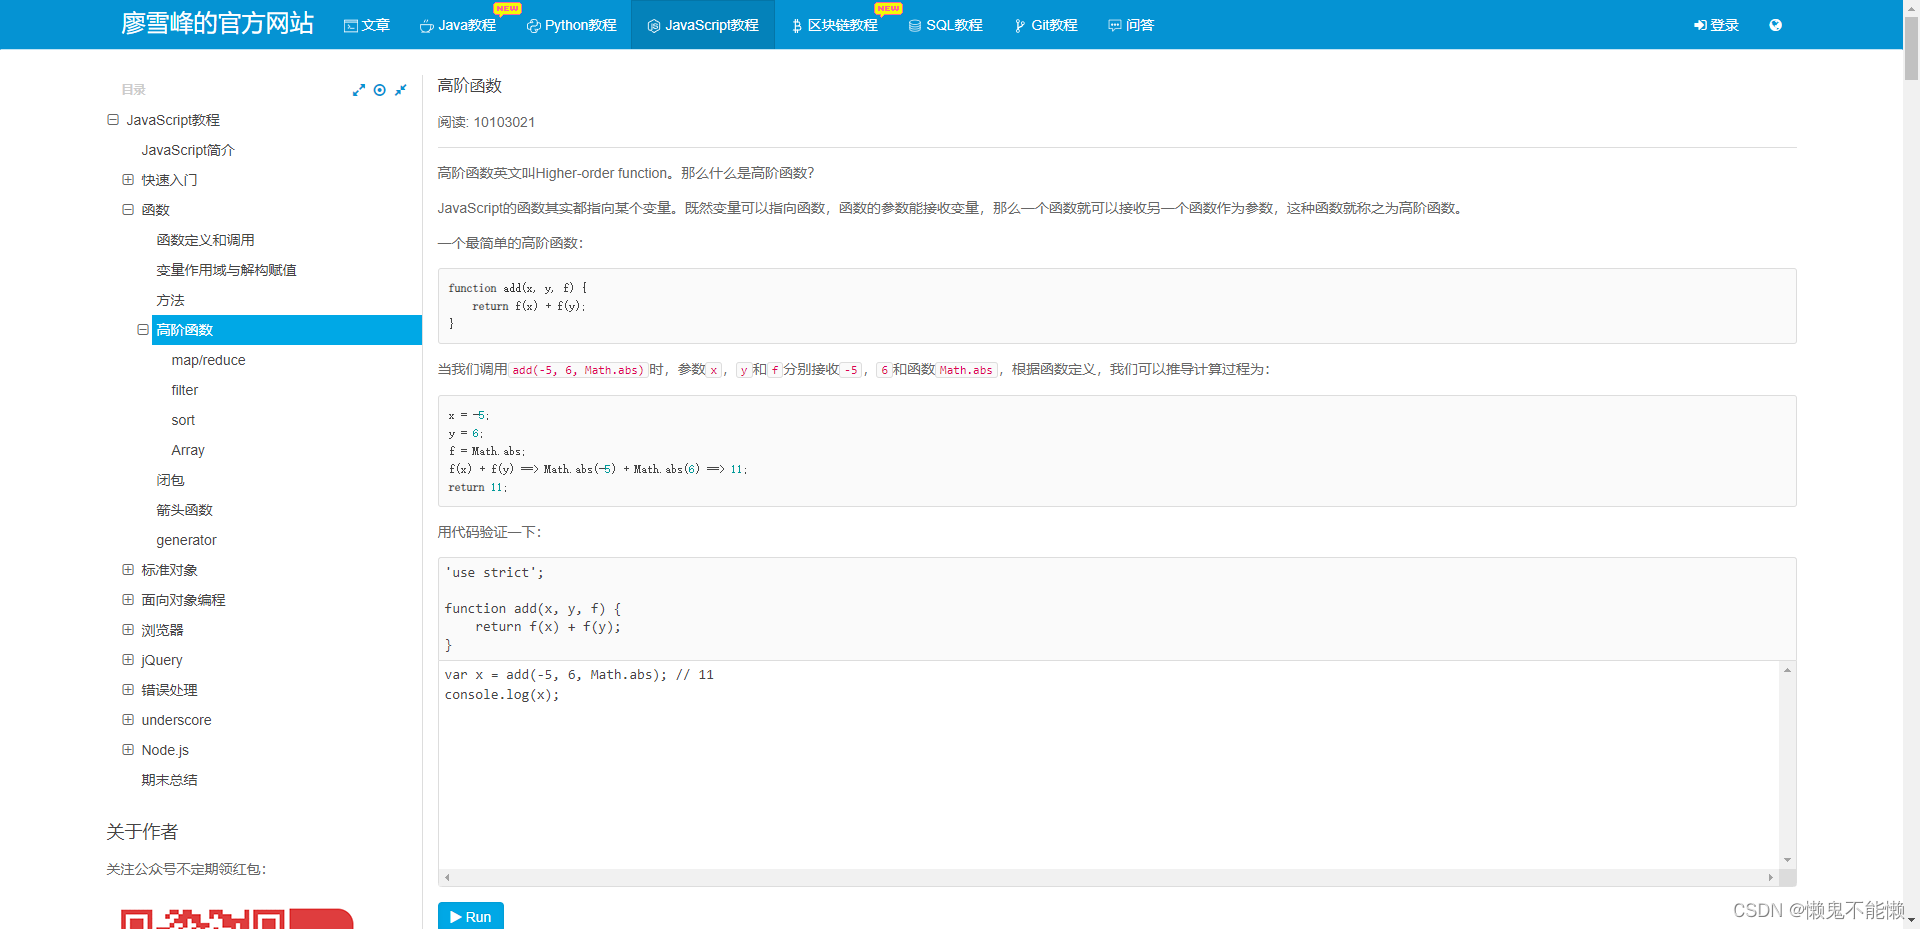Open the Java教程 nav tab
Viewport: 1920px width, 929px height.
[x=458, y=25]
